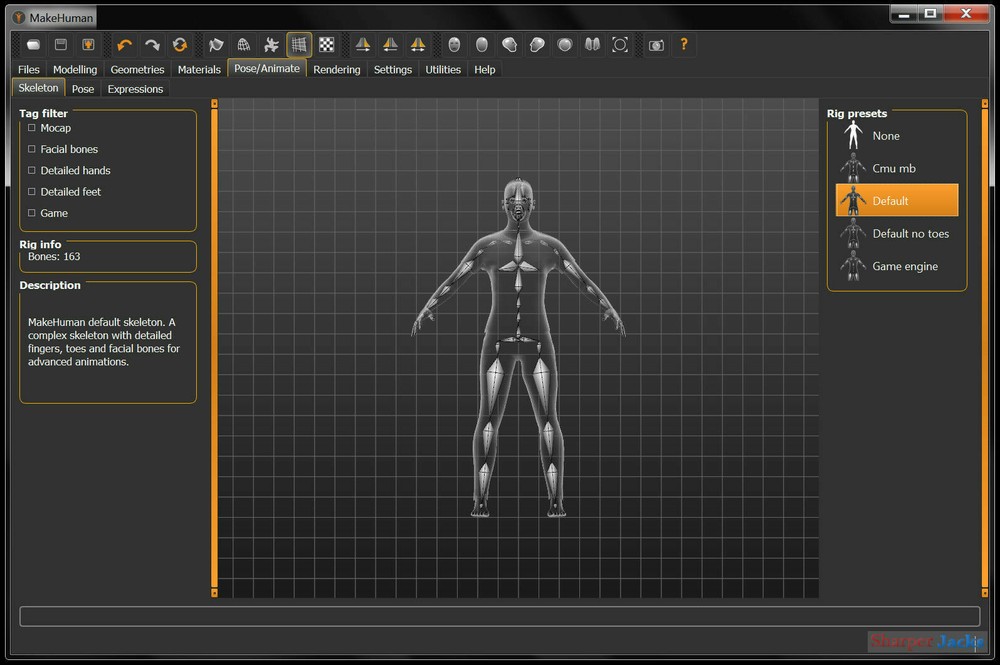
Task: Choose the Cmu mb rig preset
Action: click(x=897, y=168)
